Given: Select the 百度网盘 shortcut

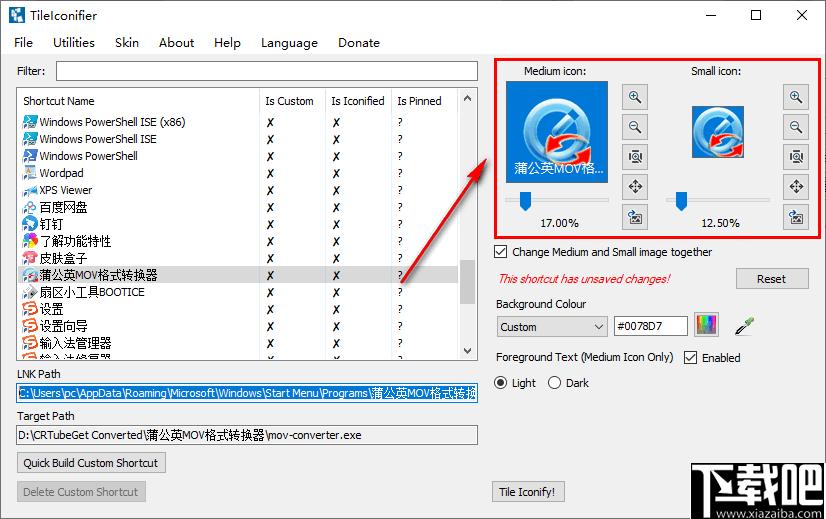Looking at the screenshot, I should pyautogui.click(x=240, y=207).
